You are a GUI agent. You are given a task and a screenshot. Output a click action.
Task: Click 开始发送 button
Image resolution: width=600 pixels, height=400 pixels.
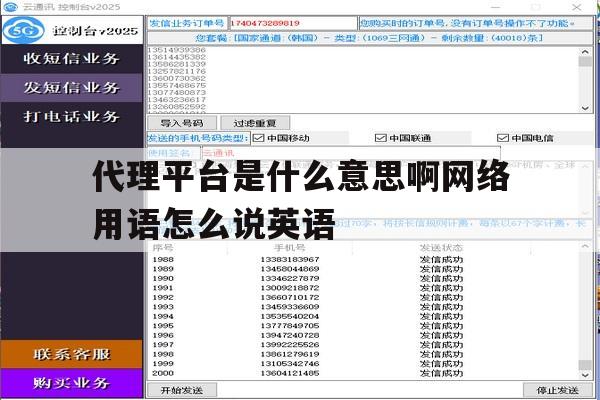pos(182,390)
